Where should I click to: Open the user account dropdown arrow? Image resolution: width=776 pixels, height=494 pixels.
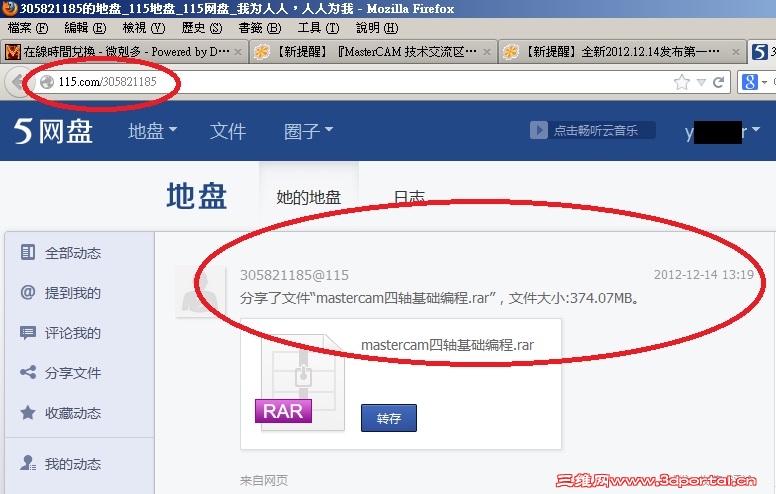click(756, 130)
